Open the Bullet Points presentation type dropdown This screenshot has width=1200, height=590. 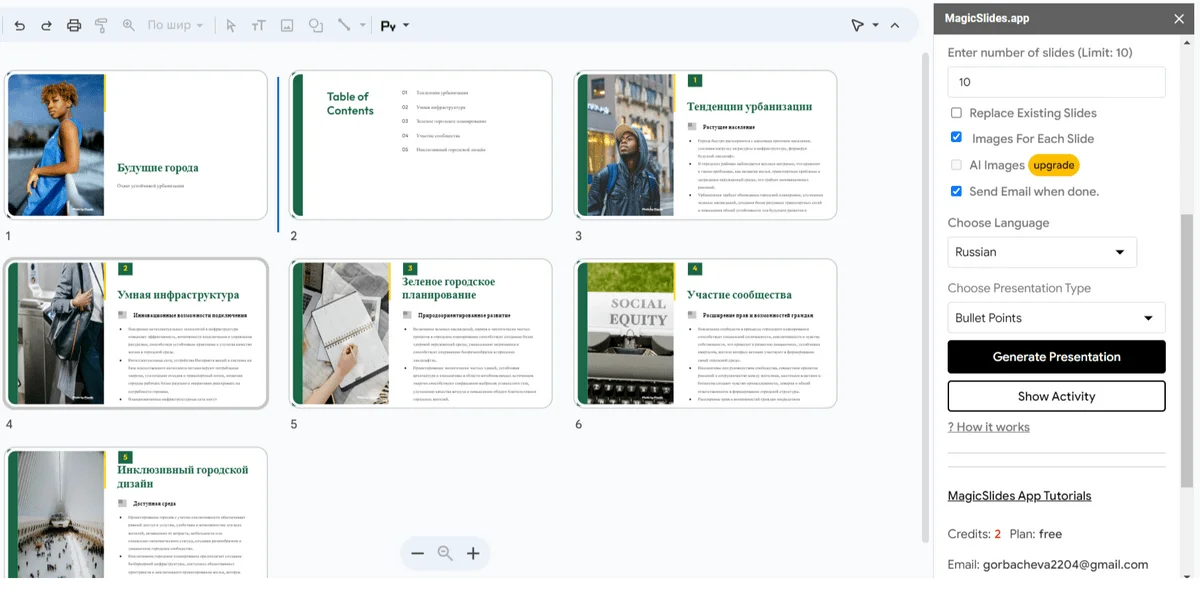[1056, 318]
